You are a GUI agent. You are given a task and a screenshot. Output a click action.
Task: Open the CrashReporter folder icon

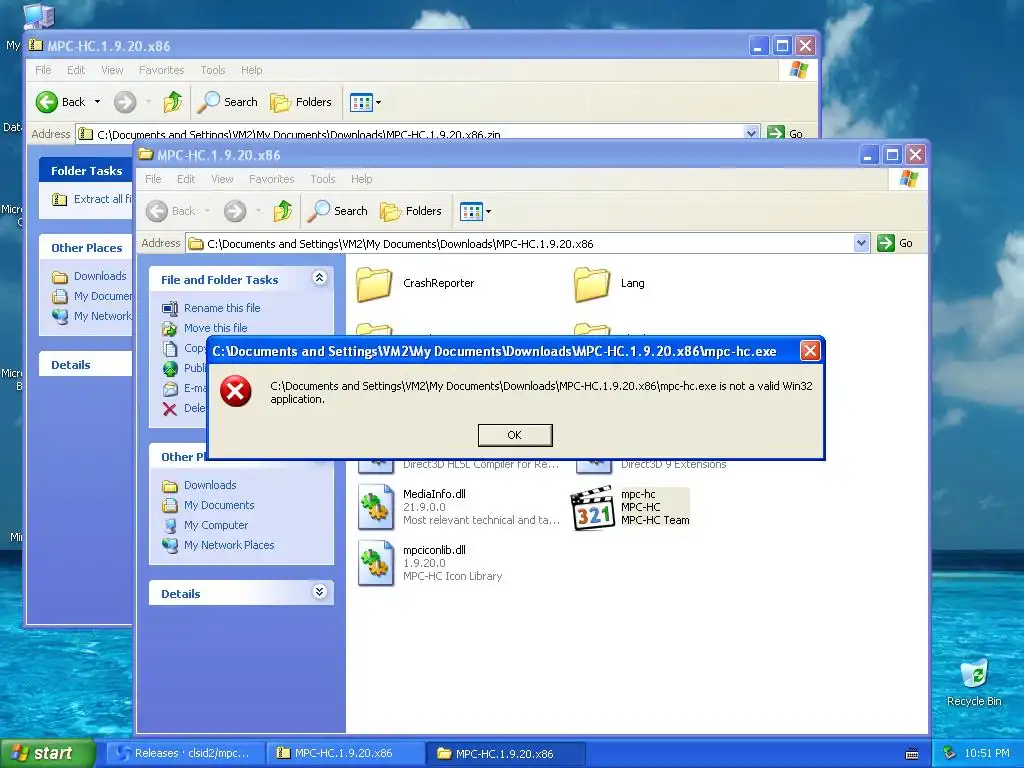coord(374,283)
